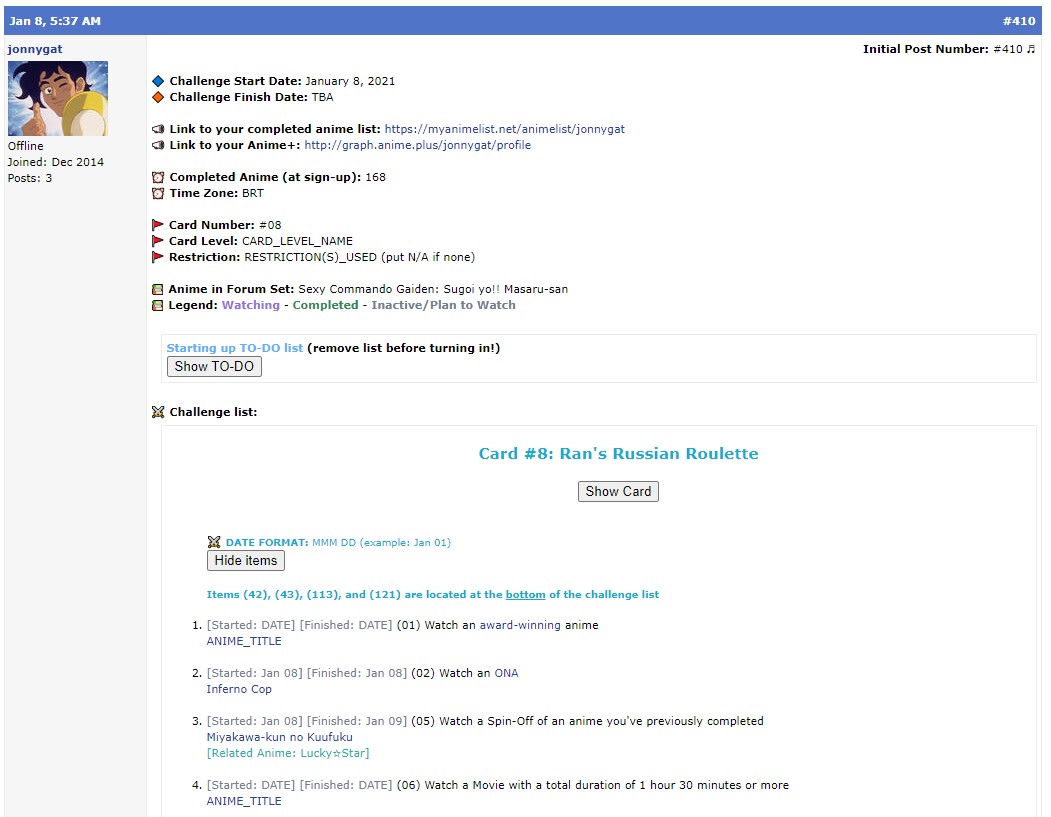This screenshot has height=817, width=1051.
Task: Click jonnygat's avatar picture
Action: (x=57, y=97)
